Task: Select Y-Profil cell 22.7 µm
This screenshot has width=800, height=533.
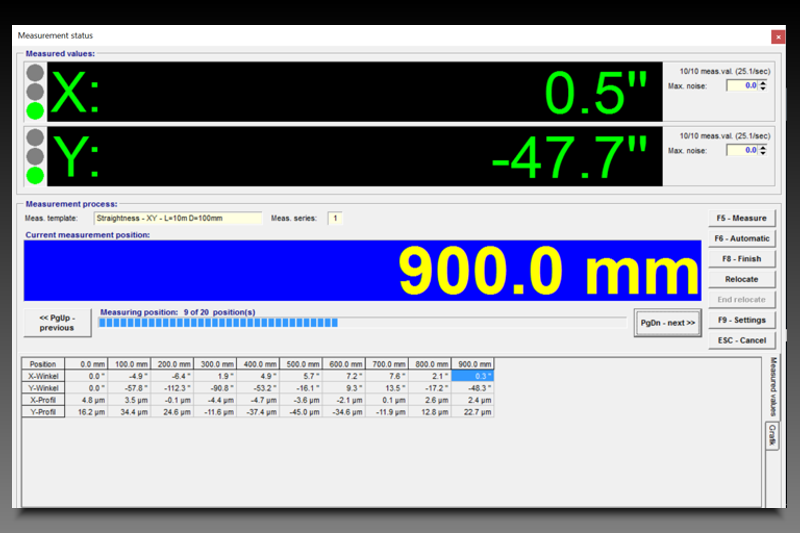Action: tap(472, 412)
